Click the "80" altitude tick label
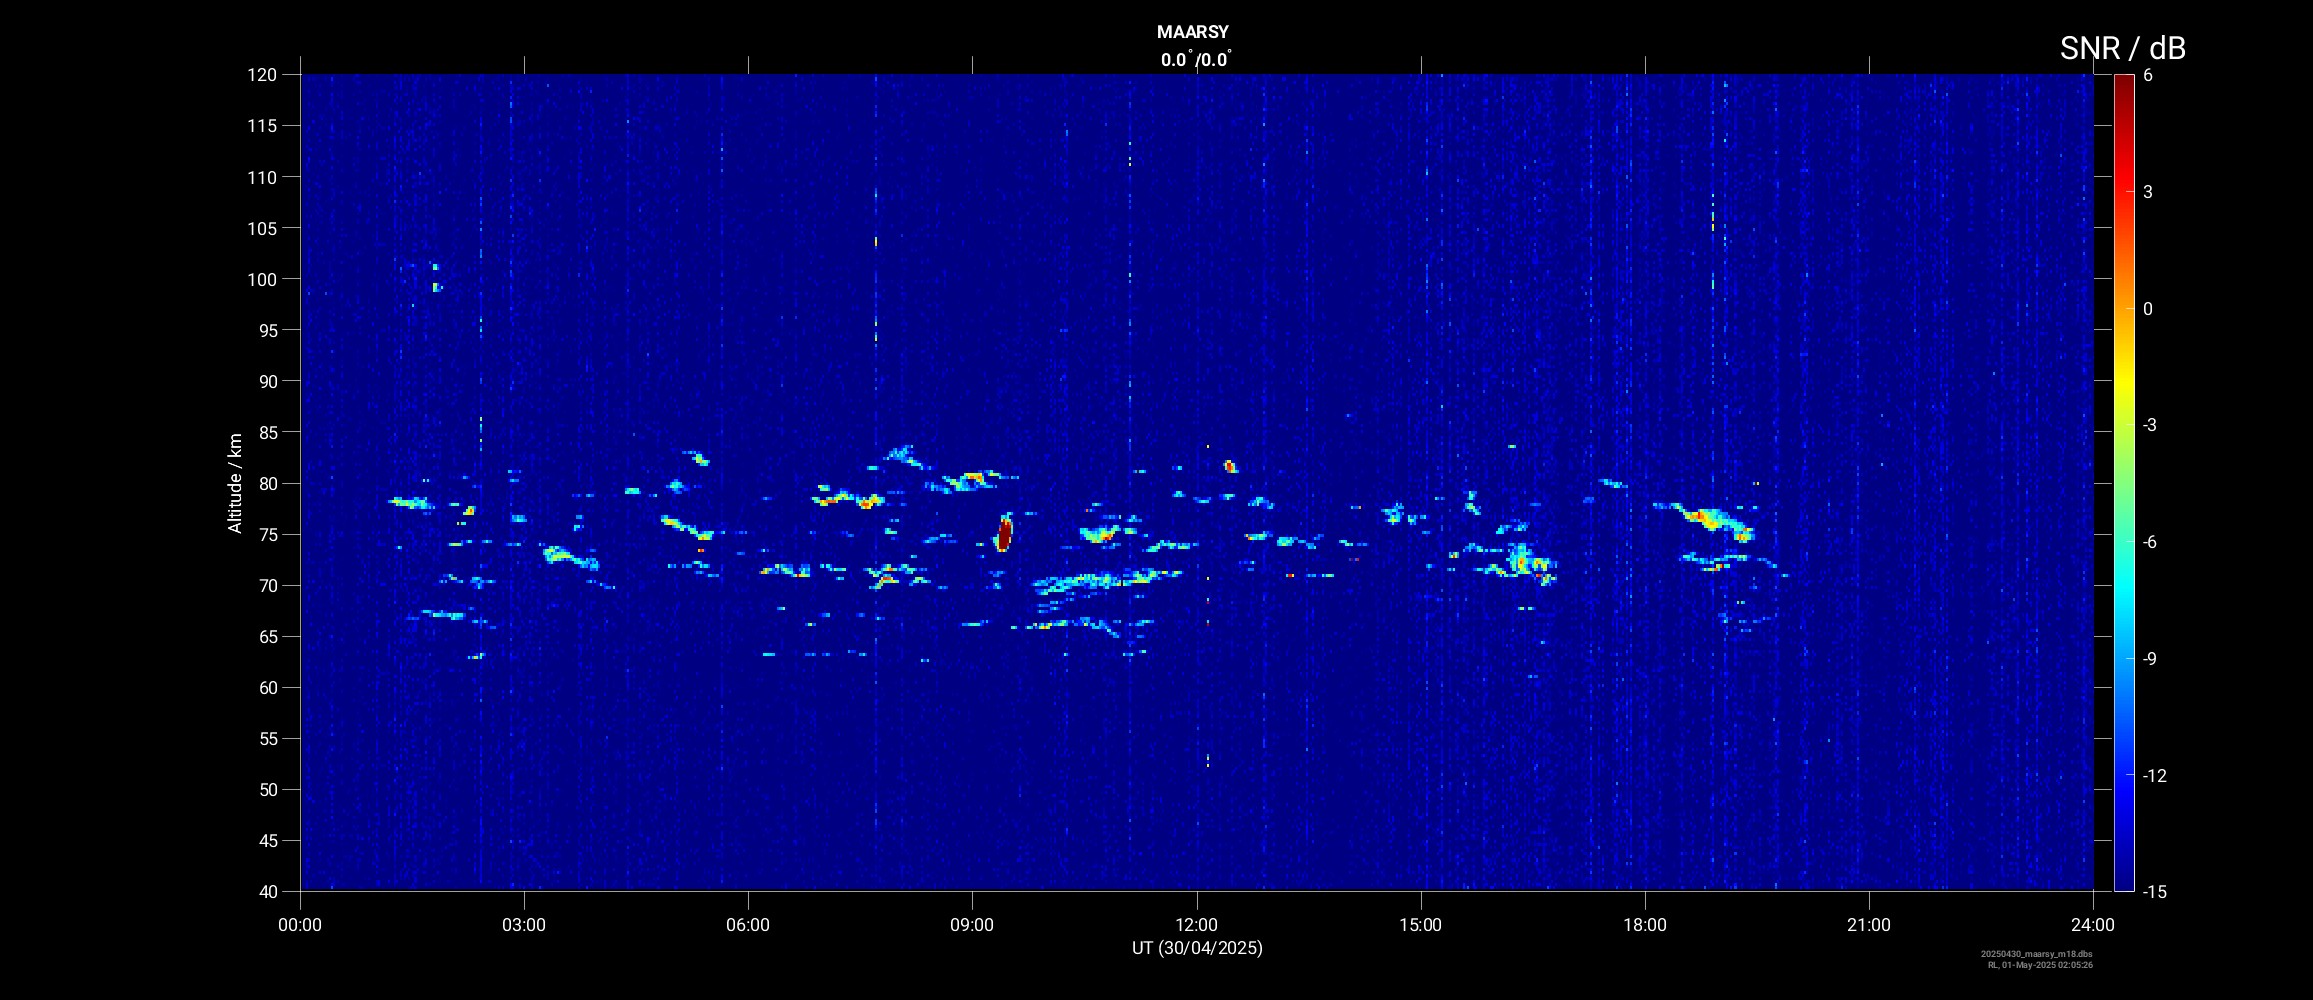 tap(267, 484)
